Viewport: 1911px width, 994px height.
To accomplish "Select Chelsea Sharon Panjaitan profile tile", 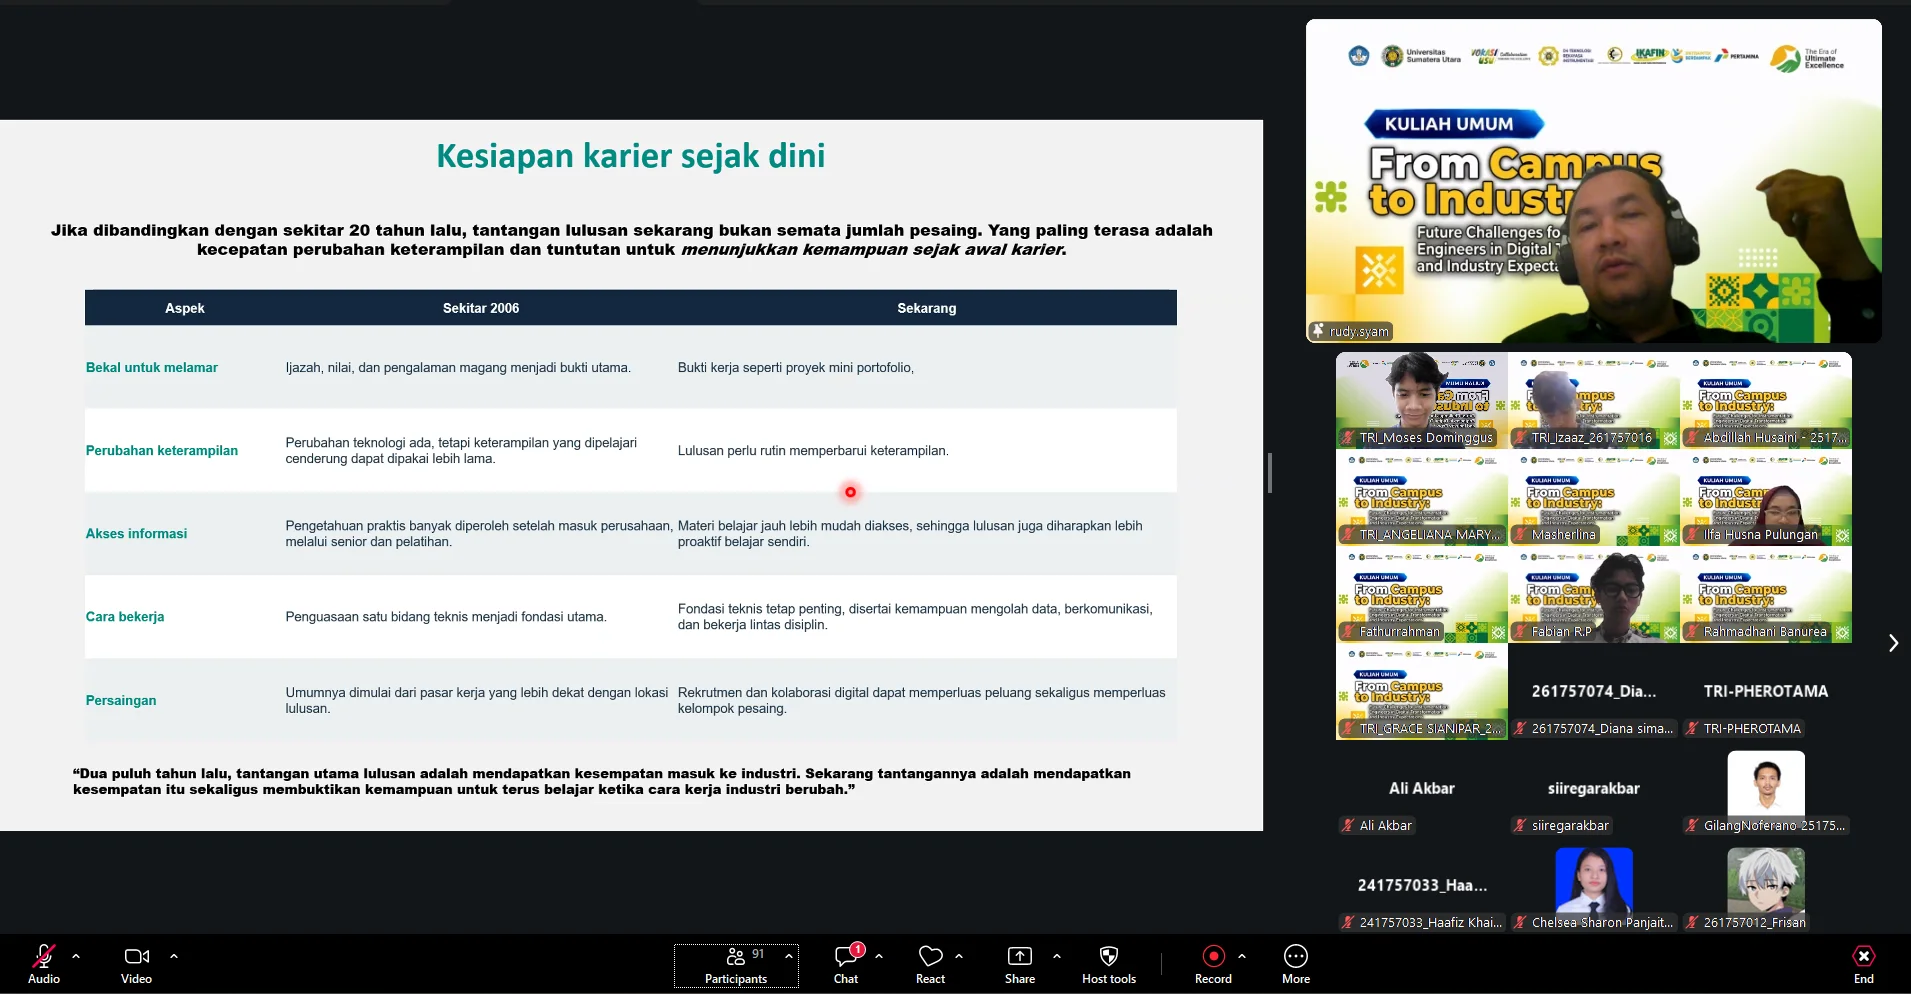I will 1594,885.
